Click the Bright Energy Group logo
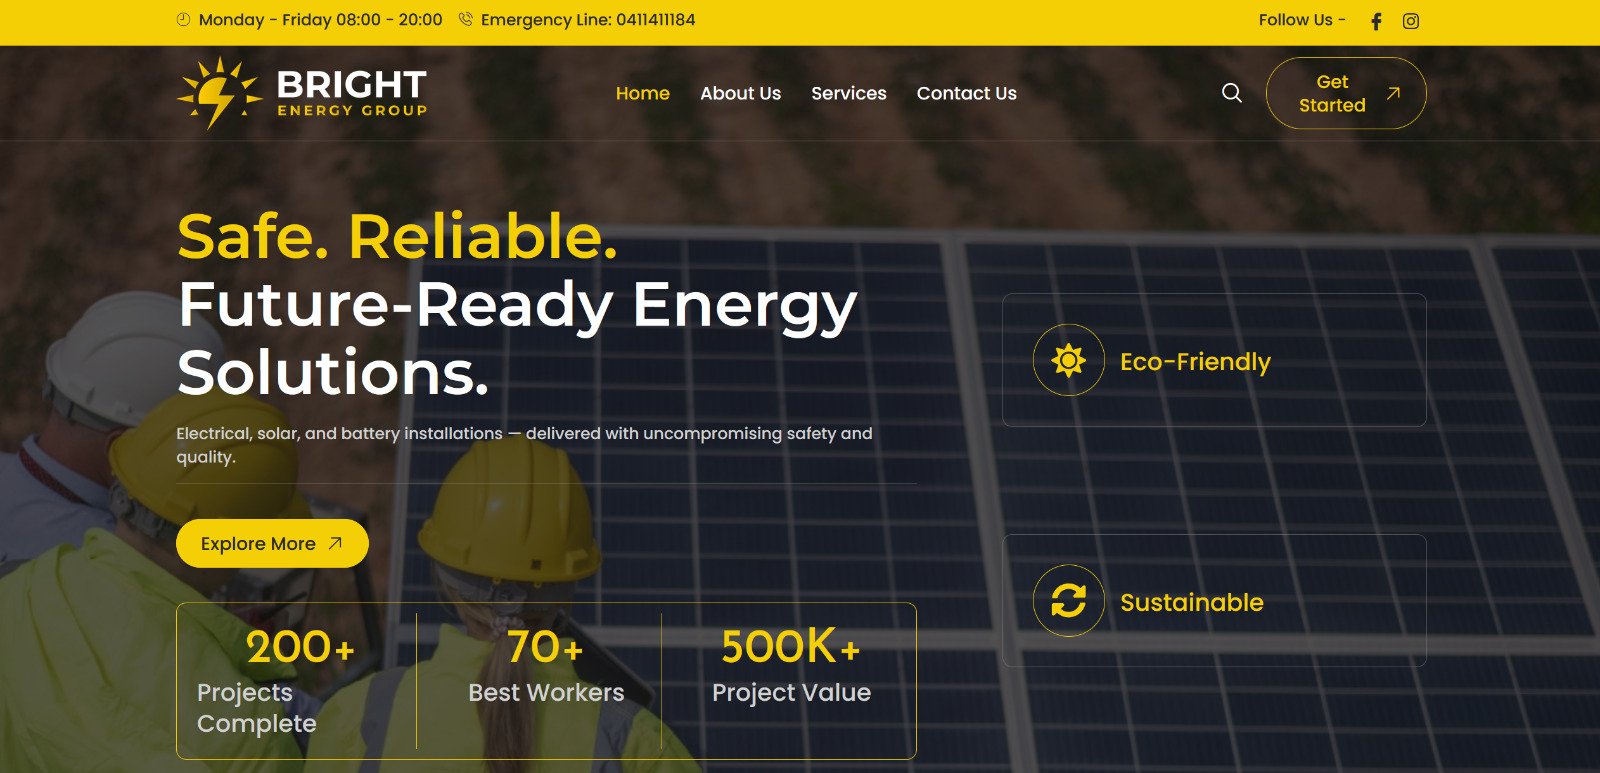Screen dimensions: 1600x773 pos(302,93)
